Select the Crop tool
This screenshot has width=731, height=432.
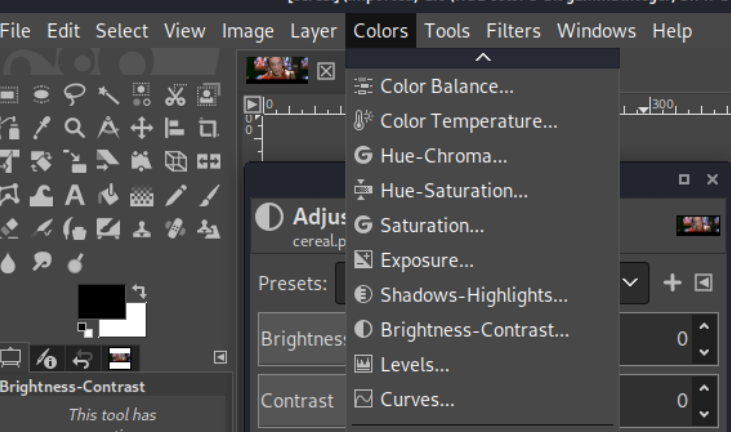208,128
